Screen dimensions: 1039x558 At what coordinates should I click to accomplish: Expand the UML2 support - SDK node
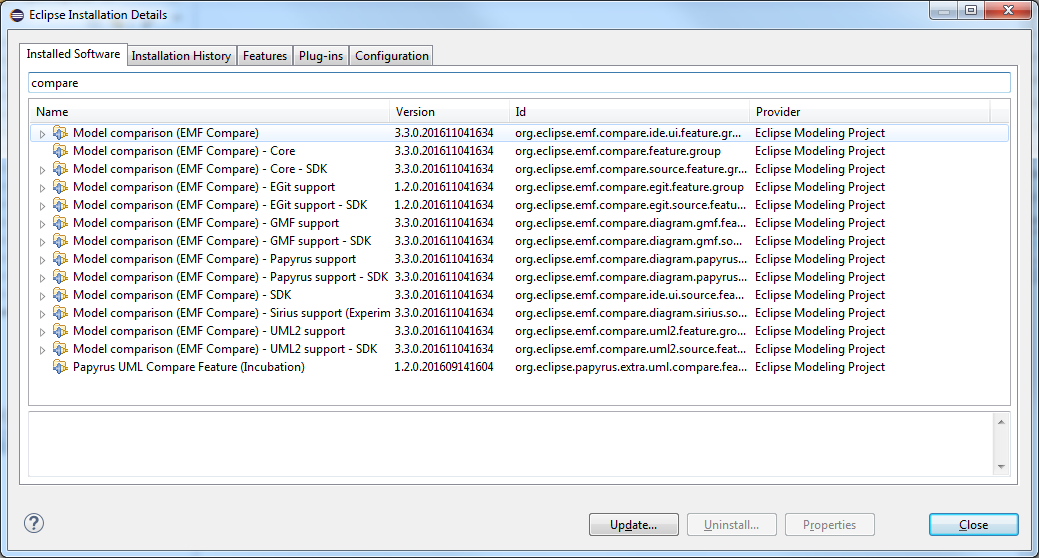tap(42, 350)
